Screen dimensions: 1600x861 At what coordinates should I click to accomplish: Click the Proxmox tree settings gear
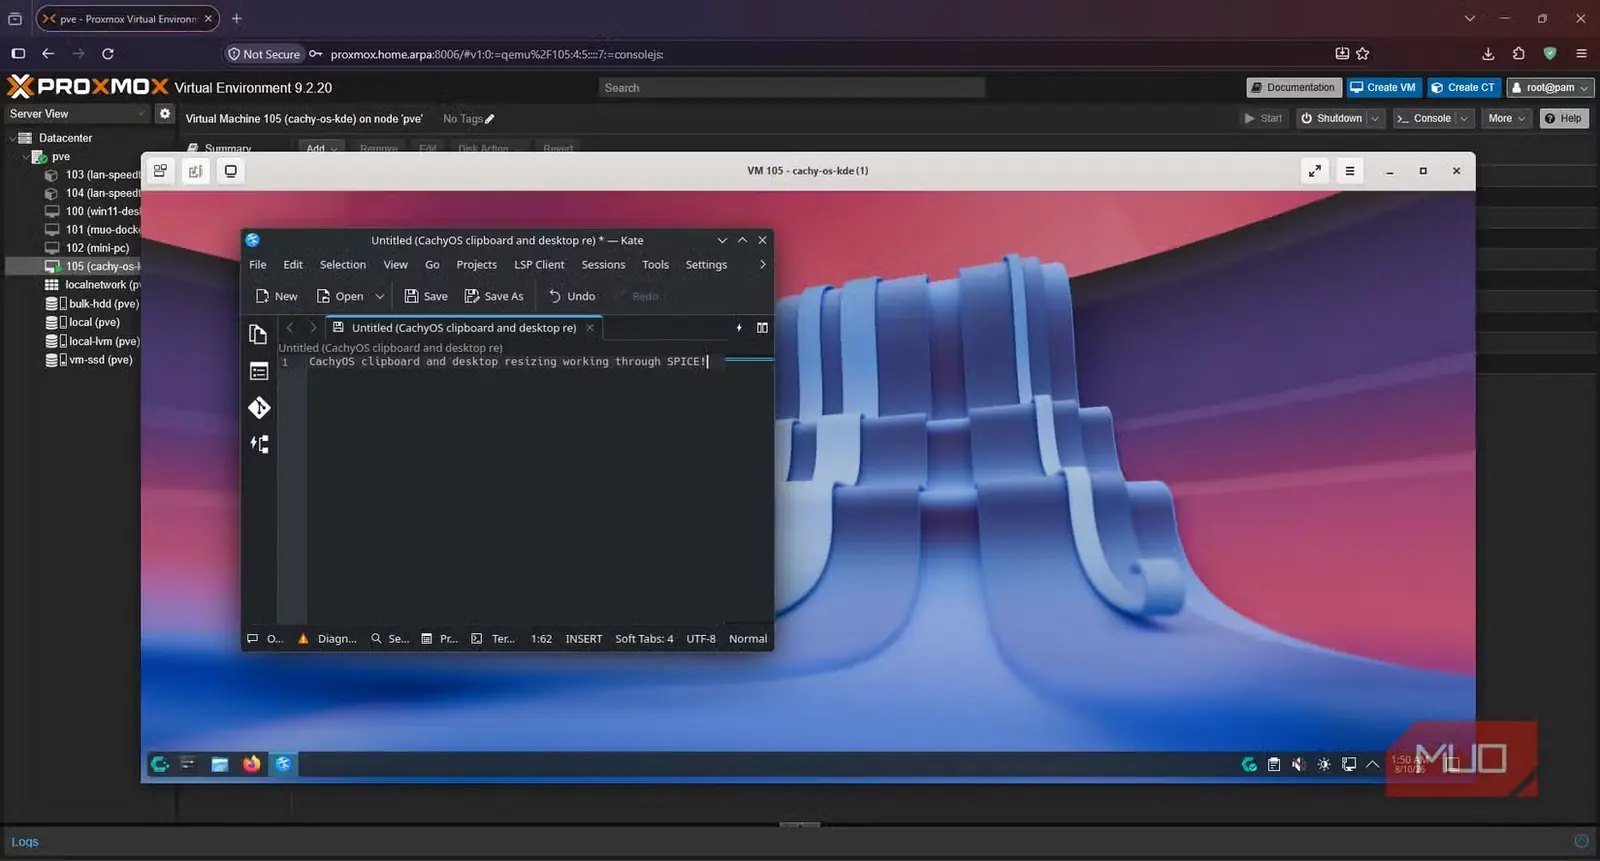point(165,114)
